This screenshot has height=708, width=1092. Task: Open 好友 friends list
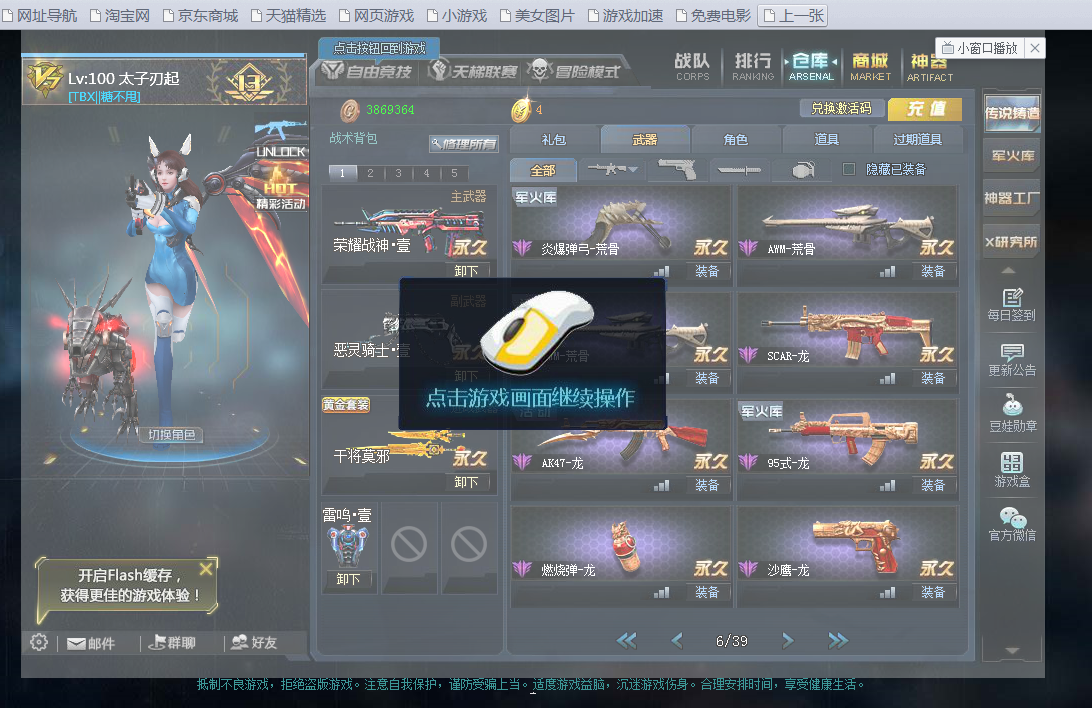tap(254, 643)
